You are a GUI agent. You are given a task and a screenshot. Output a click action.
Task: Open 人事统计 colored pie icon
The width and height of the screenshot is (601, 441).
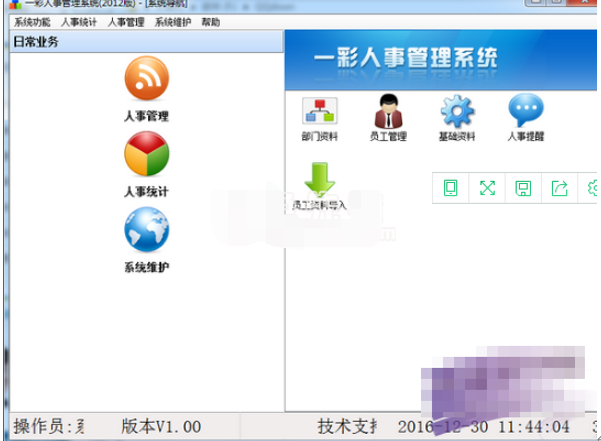(x=146, y=154)
